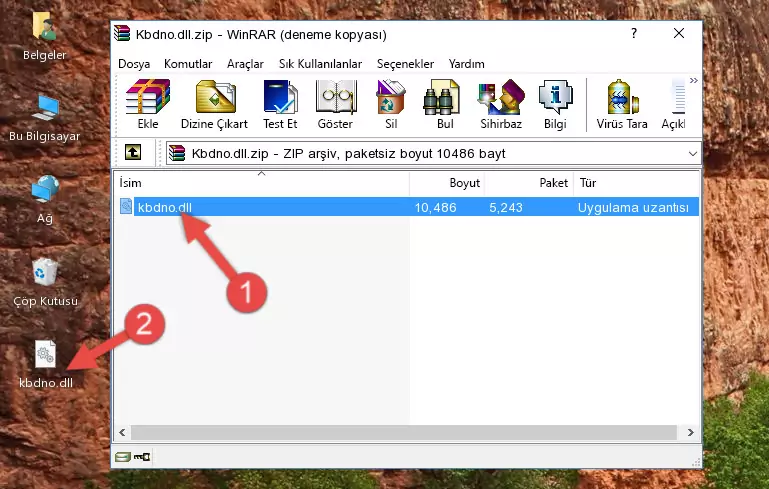
Task: Select the Ağ network desktop icon
Action: (x=45, y=200)
